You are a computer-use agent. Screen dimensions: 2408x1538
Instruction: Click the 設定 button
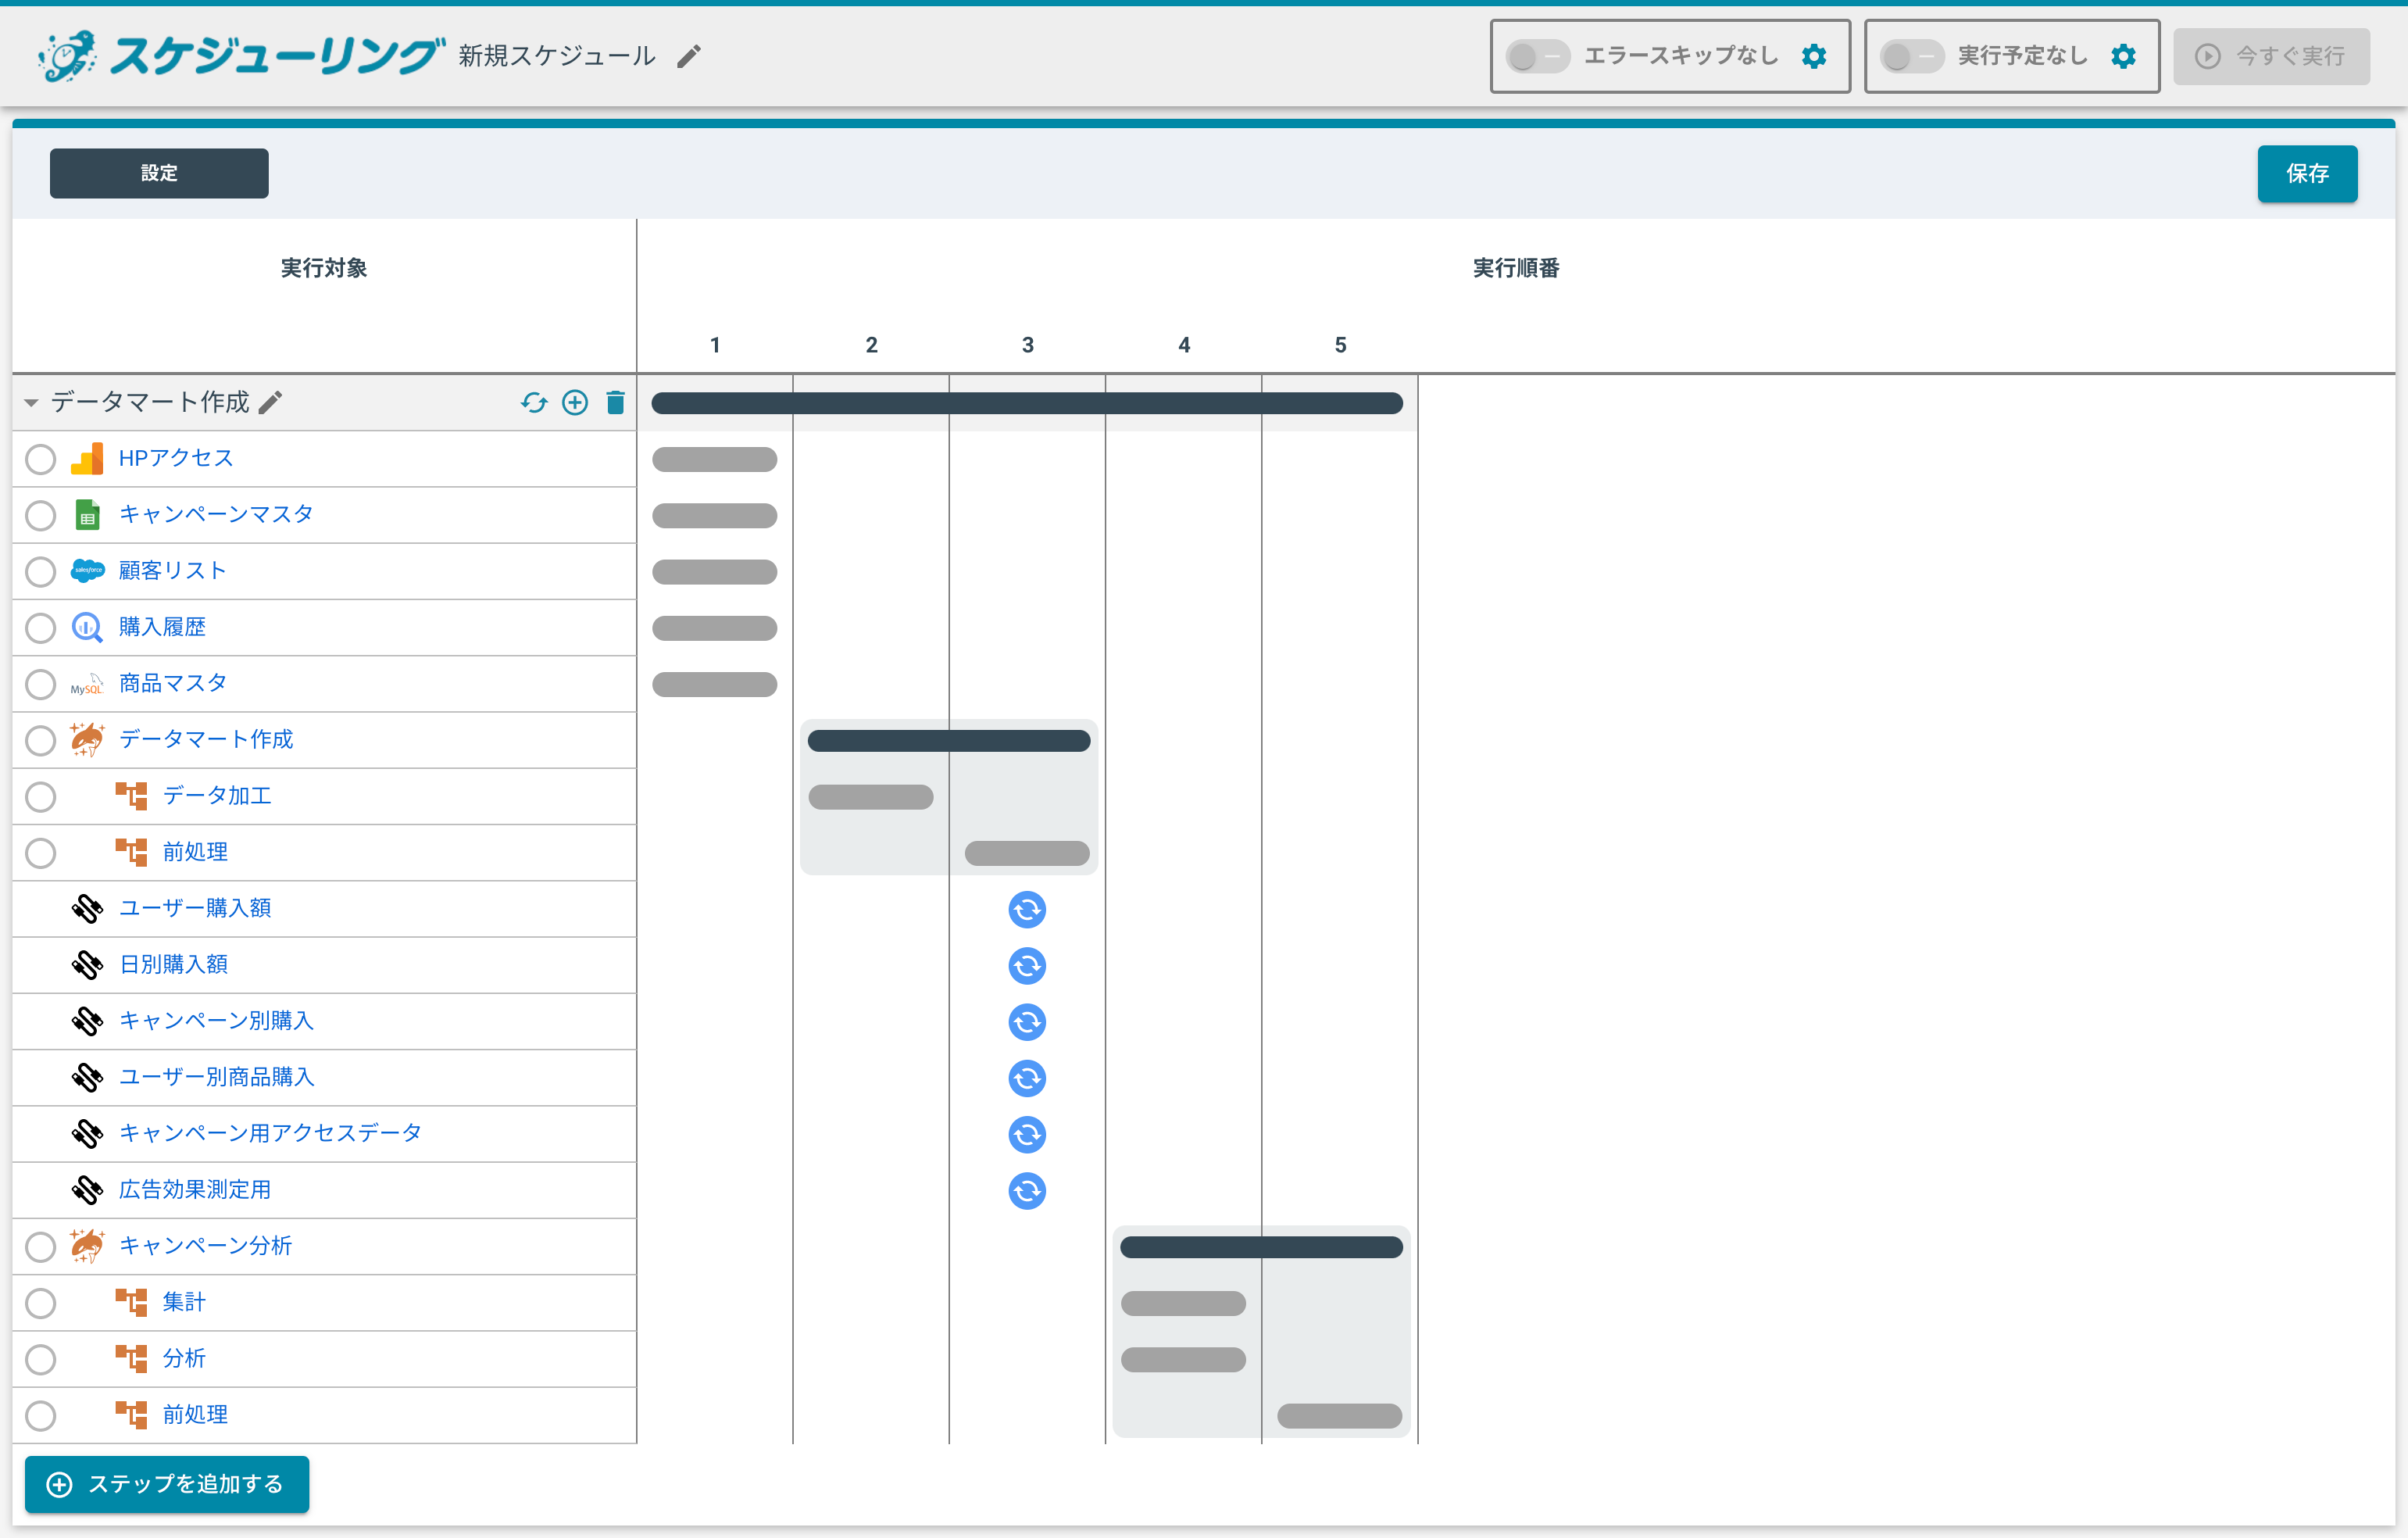[159, 173]
